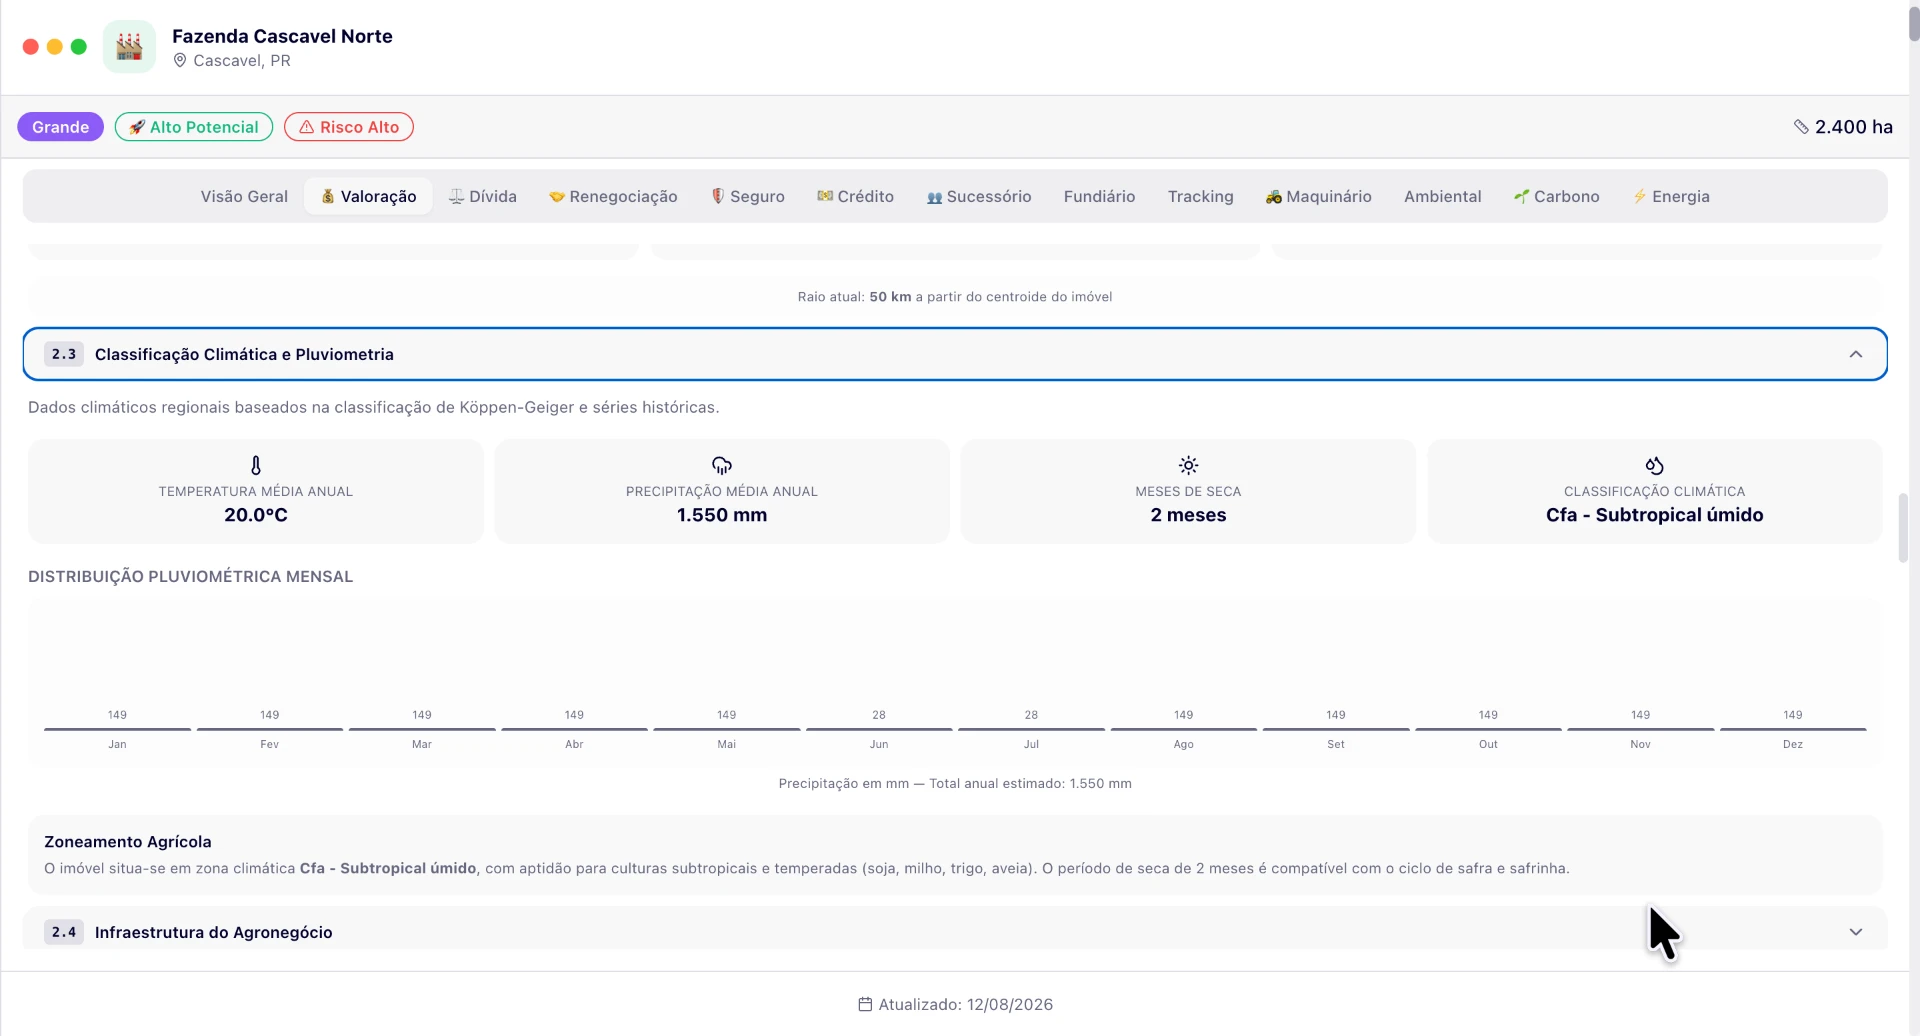Click the Alto Potencial badge
The height and width of the screenshot is (1036, 1920).
click(x=194, y=127)
